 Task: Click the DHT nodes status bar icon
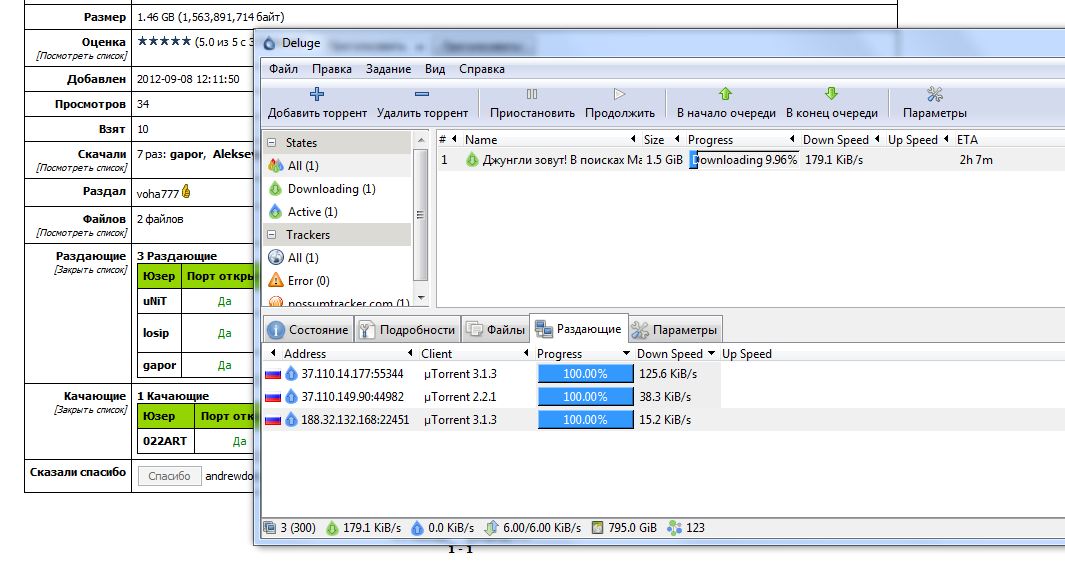pyautogui.click(x=674, y=528)
